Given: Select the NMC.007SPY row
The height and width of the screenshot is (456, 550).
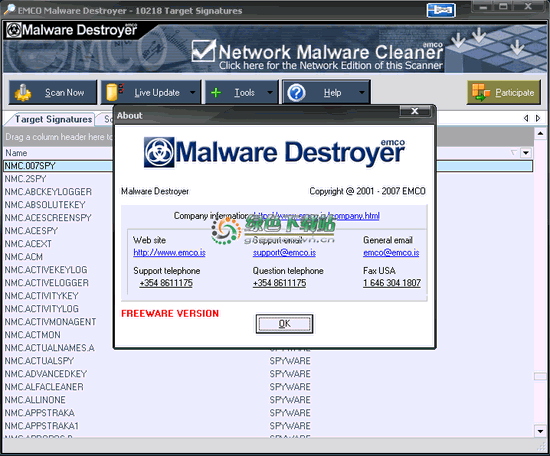Looking at the screenshot, I should point(268,166).
